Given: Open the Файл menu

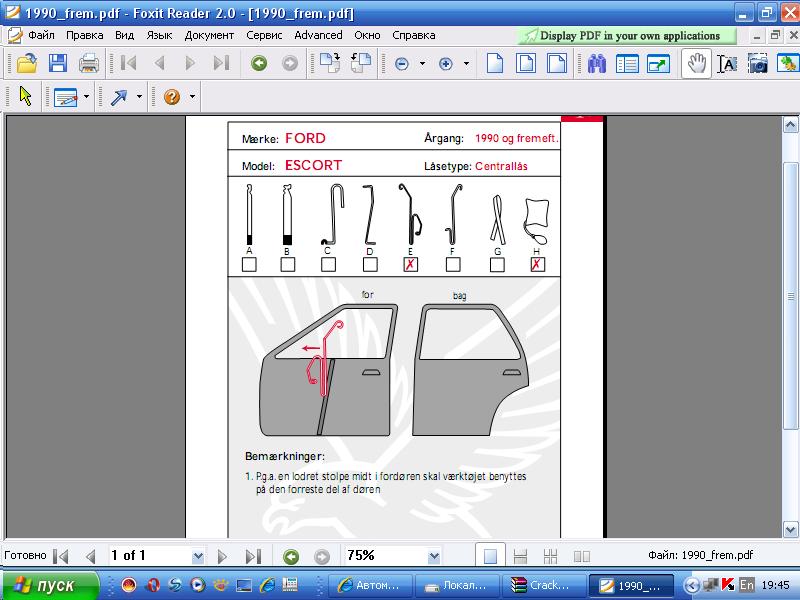Looking at the screenshot, I should 41,35.
